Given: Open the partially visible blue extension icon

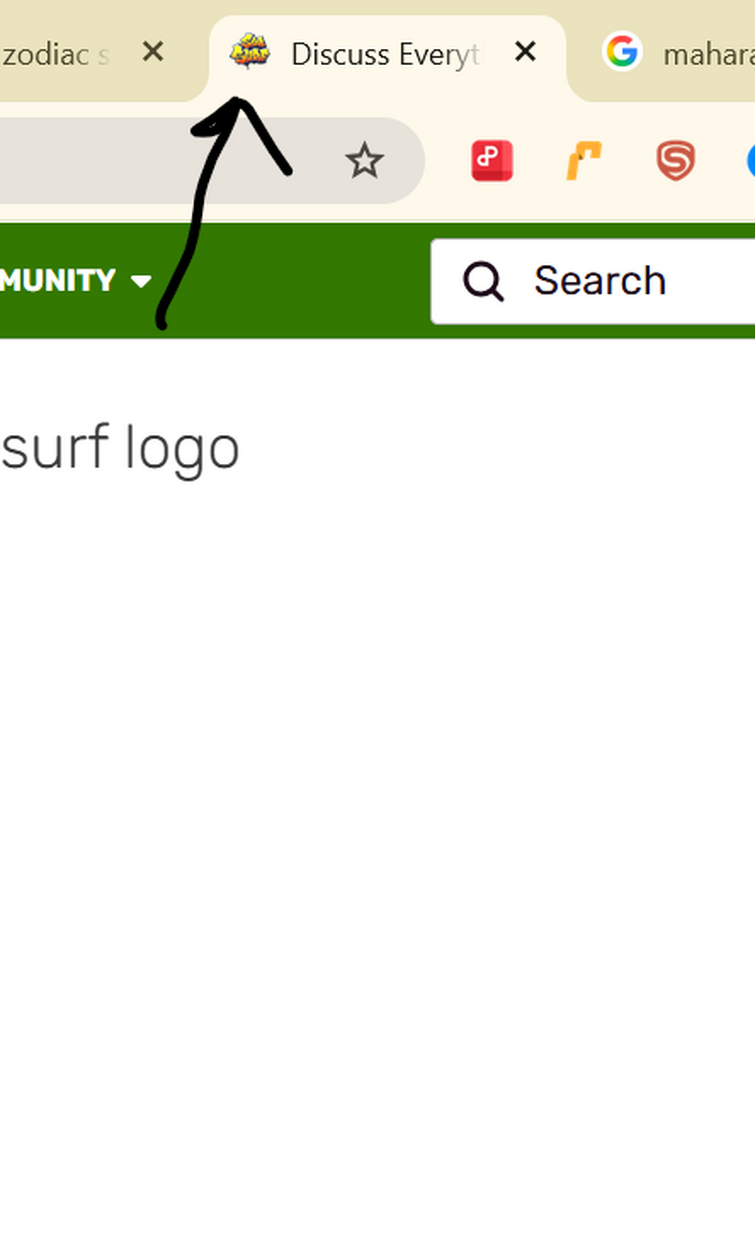Looking at the screenshot, I should pyautogui.click(x=750, y=161).
